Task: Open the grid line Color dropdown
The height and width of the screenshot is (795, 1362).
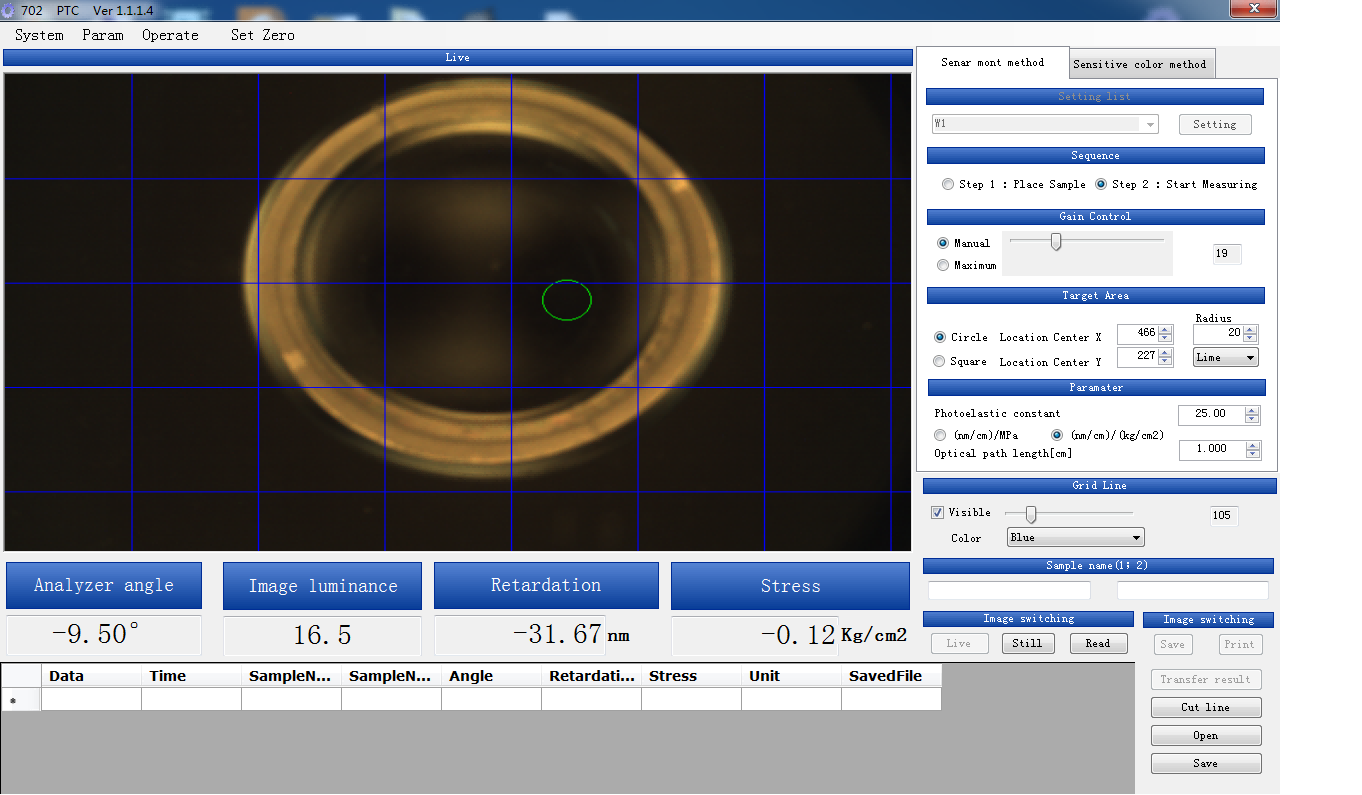Action: (x=1075, y=538)
